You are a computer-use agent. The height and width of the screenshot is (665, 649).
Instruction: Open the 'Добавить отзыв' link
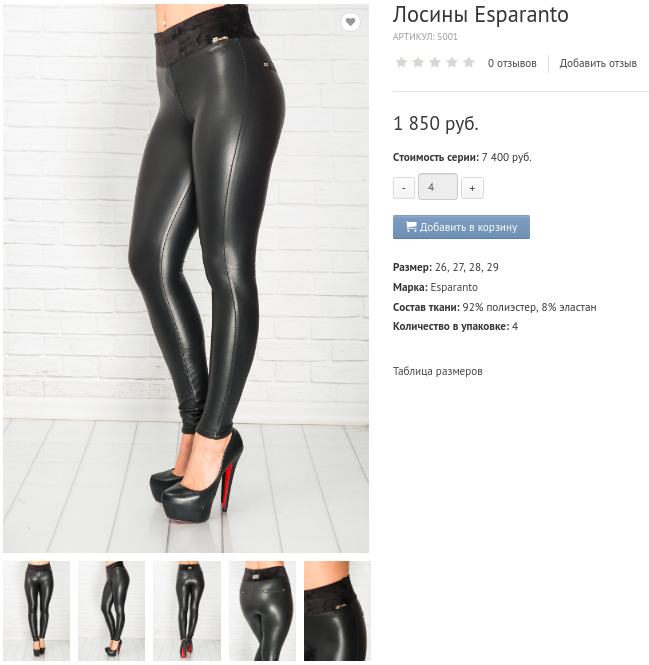click(598, 63)
